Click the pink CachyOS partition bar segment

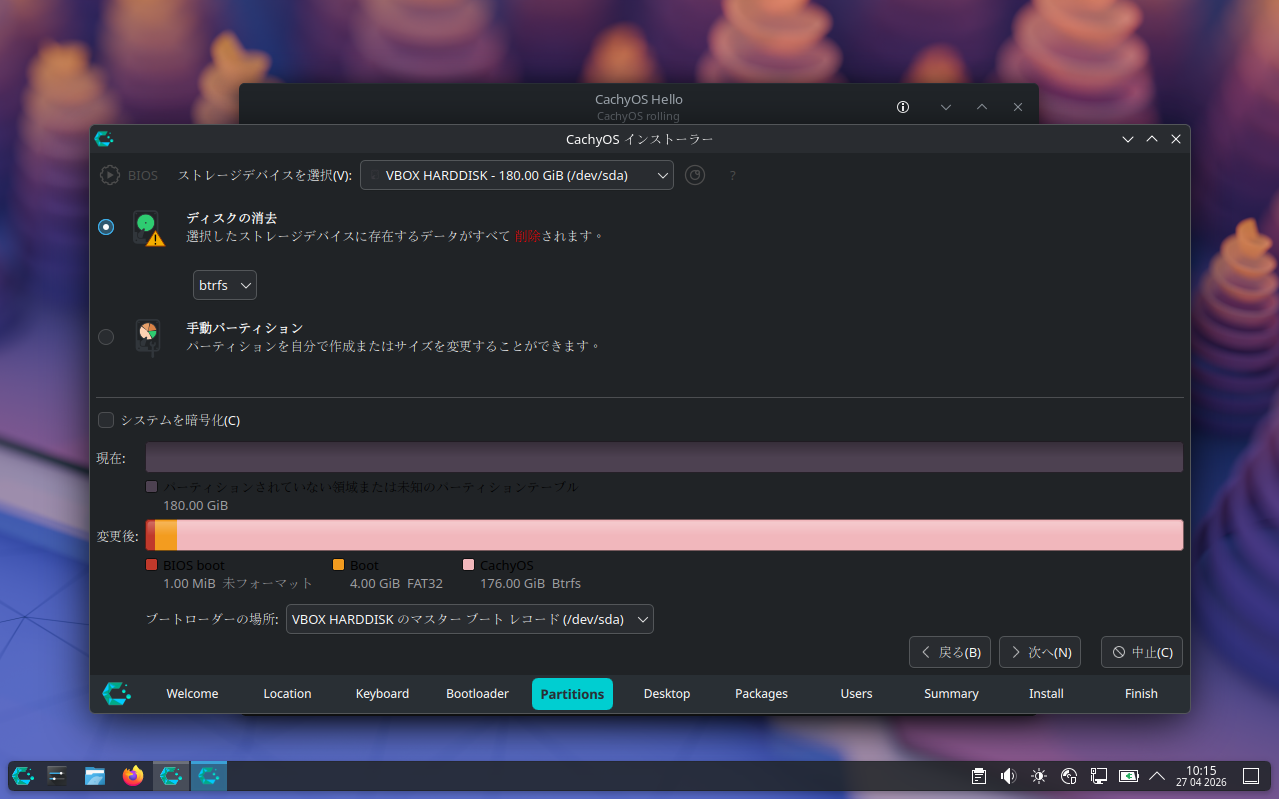point(680,535)
